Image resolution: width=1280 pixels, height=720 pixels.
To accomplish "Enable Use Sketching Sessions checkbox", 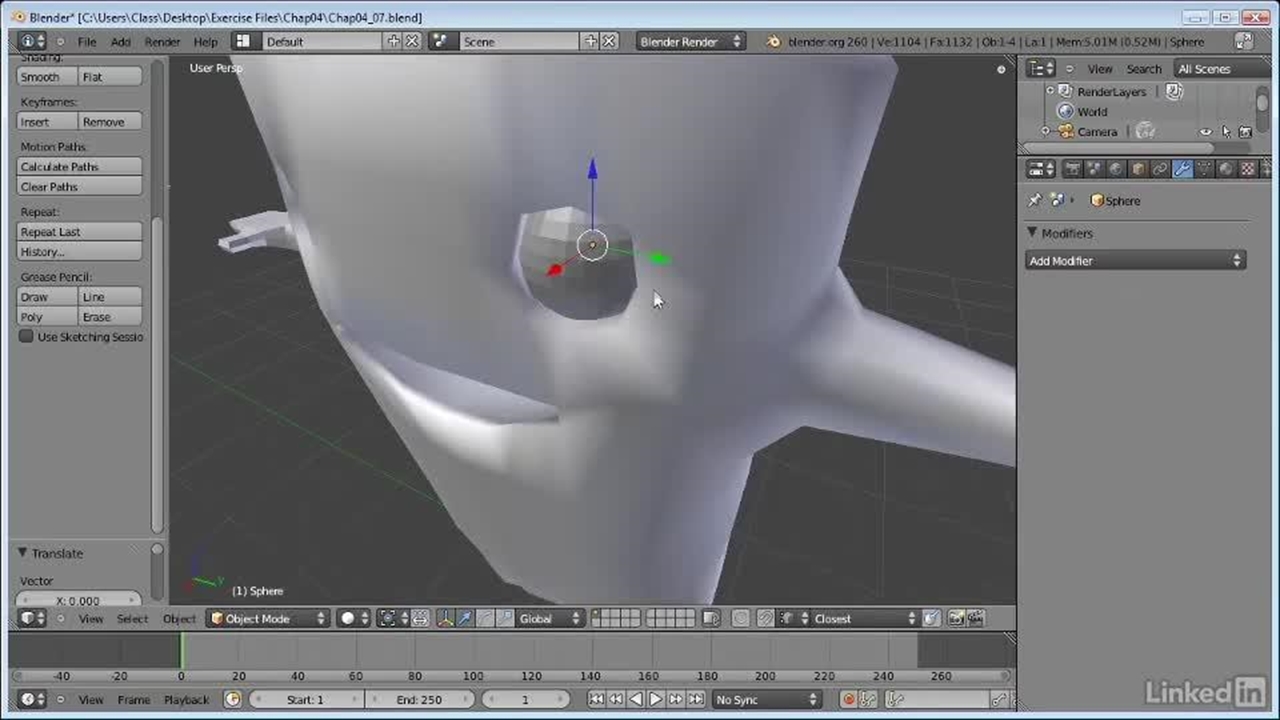I will [27, 337].
